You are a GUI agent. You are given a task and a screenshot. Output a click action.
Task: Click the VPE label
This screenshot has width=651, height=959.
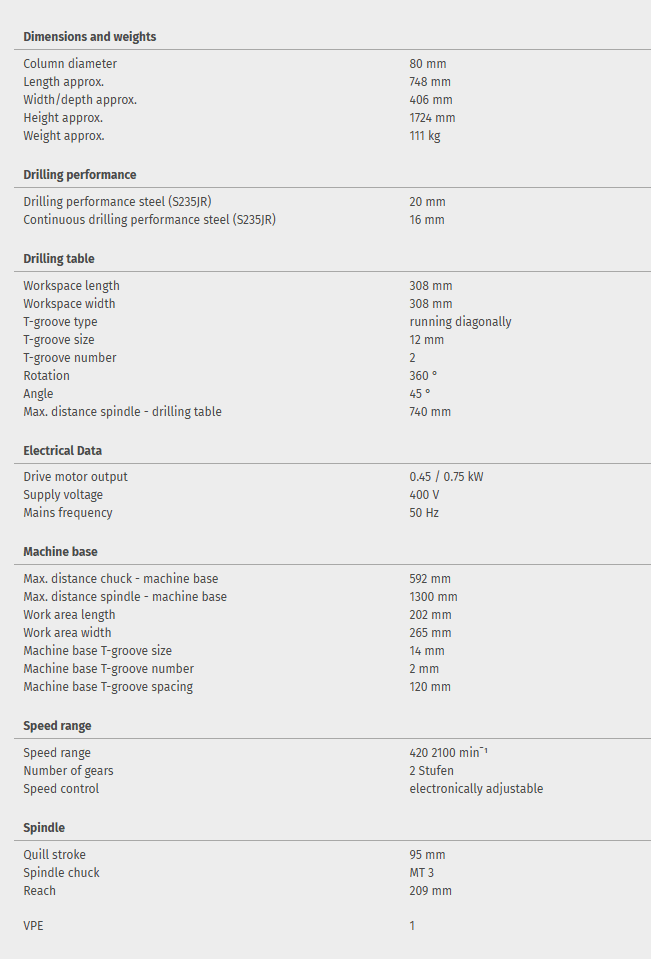[x=33, y=926]
